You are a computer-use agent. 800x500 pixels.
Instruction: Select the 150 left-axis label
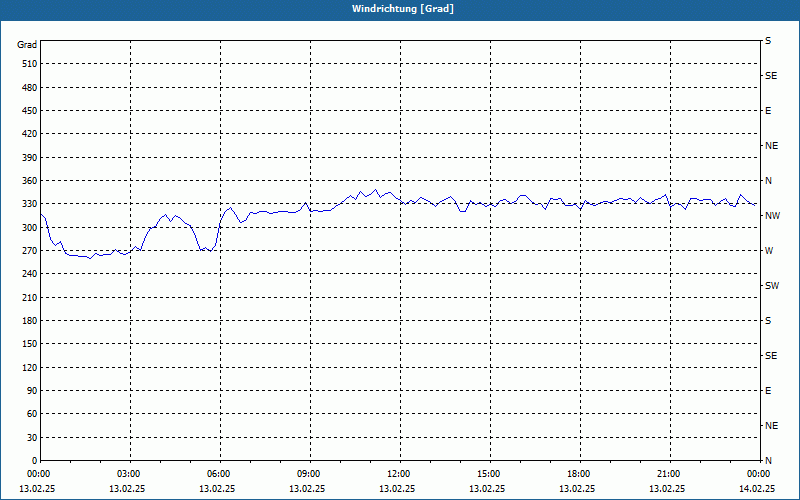30,343
